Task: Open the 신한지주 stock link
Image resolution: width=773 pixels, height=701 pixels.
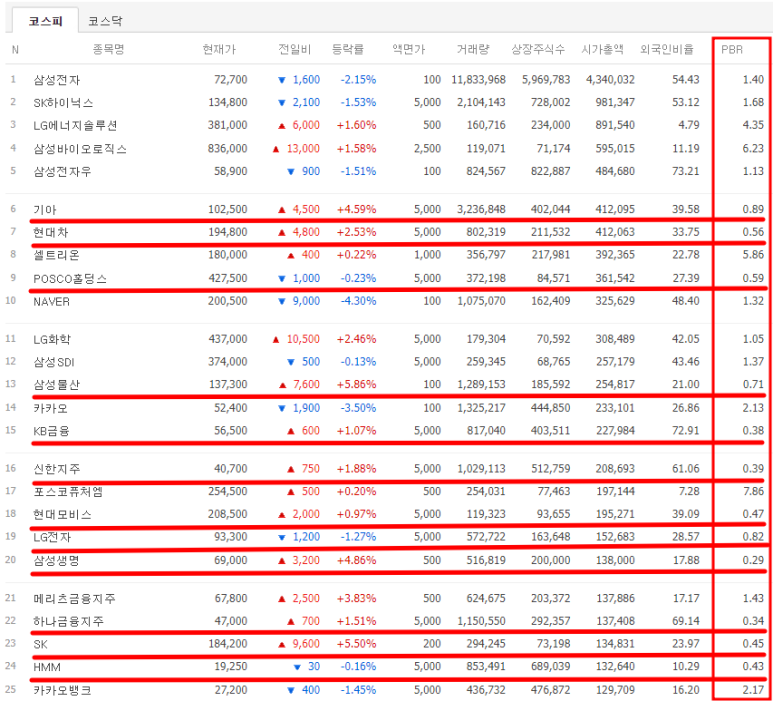Action: [57, 469]
